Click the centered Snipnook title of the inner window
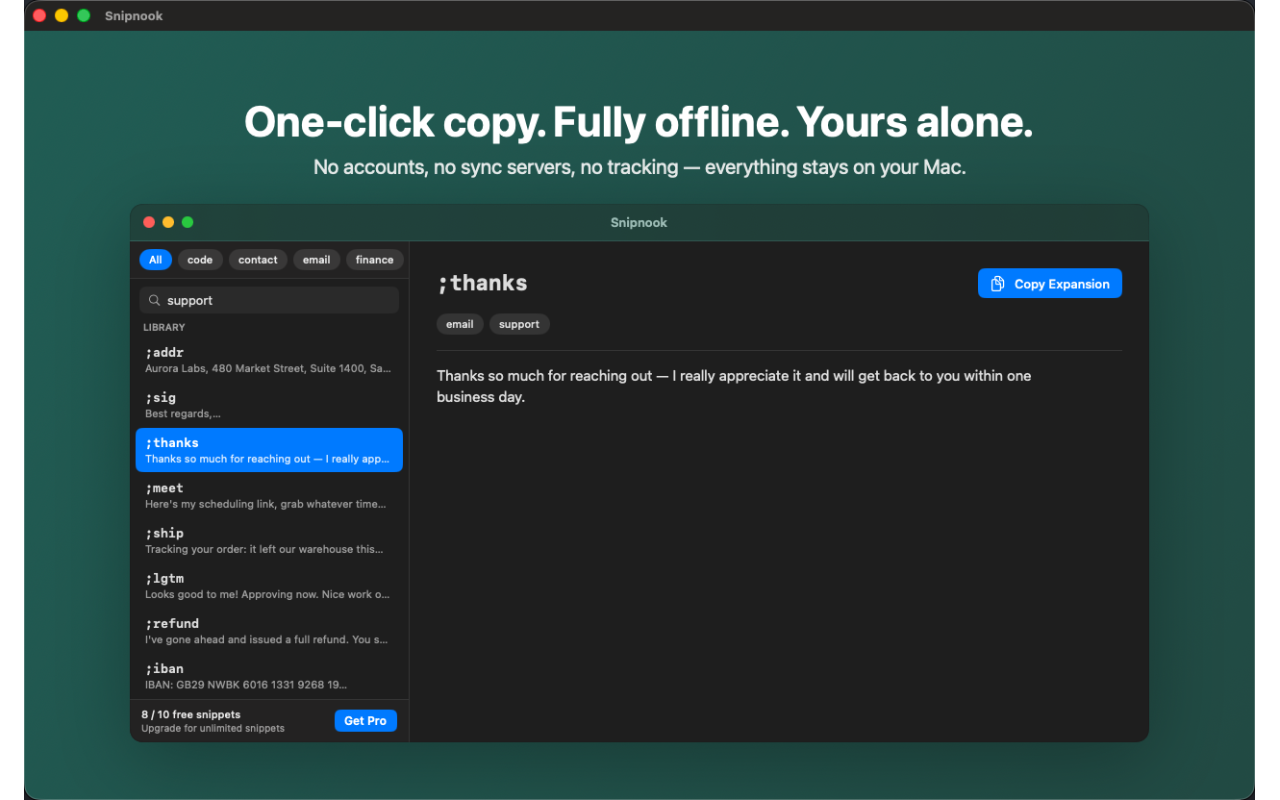Image resolution: width=1280 pixels, height=800 pixels. [x=639, y=222]
